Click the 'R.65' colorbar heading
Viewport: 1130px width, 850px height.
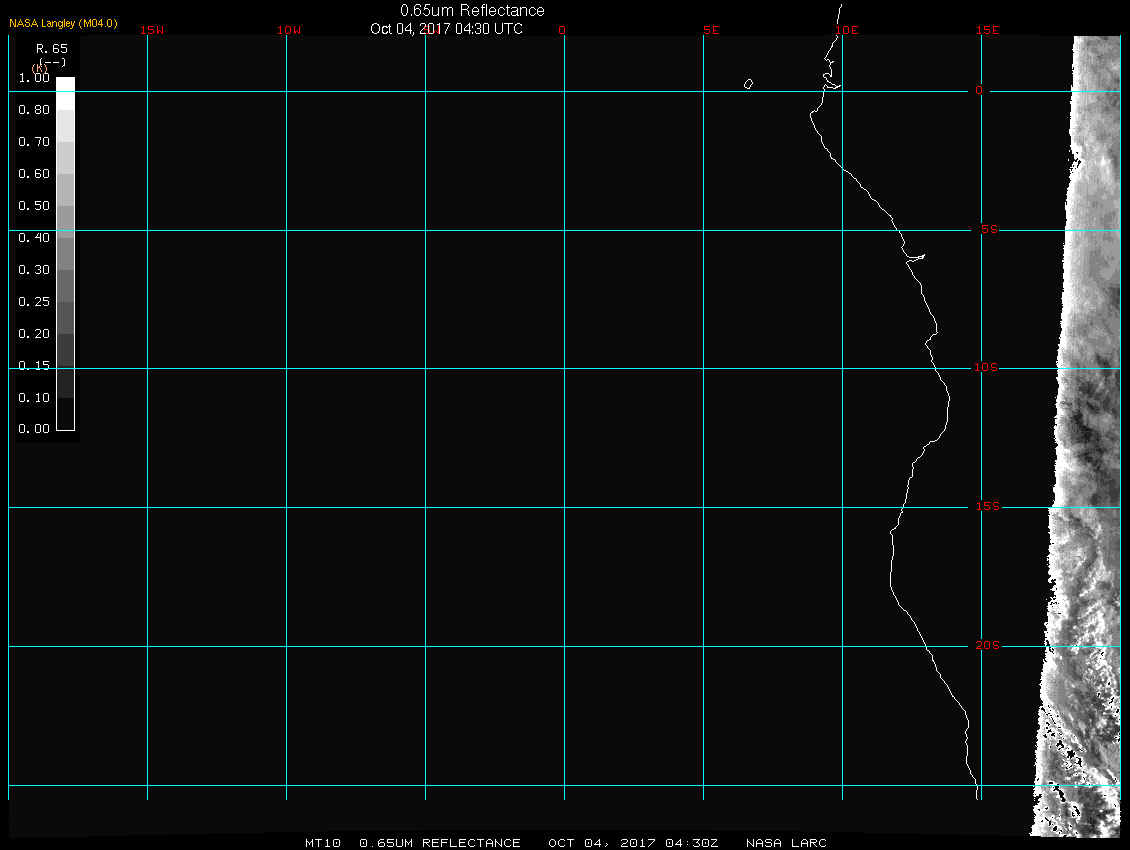52,49
